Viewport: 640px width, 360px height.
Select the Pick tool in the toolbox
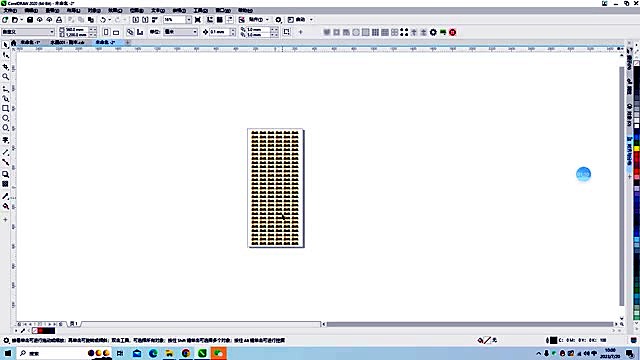[5, 45]
